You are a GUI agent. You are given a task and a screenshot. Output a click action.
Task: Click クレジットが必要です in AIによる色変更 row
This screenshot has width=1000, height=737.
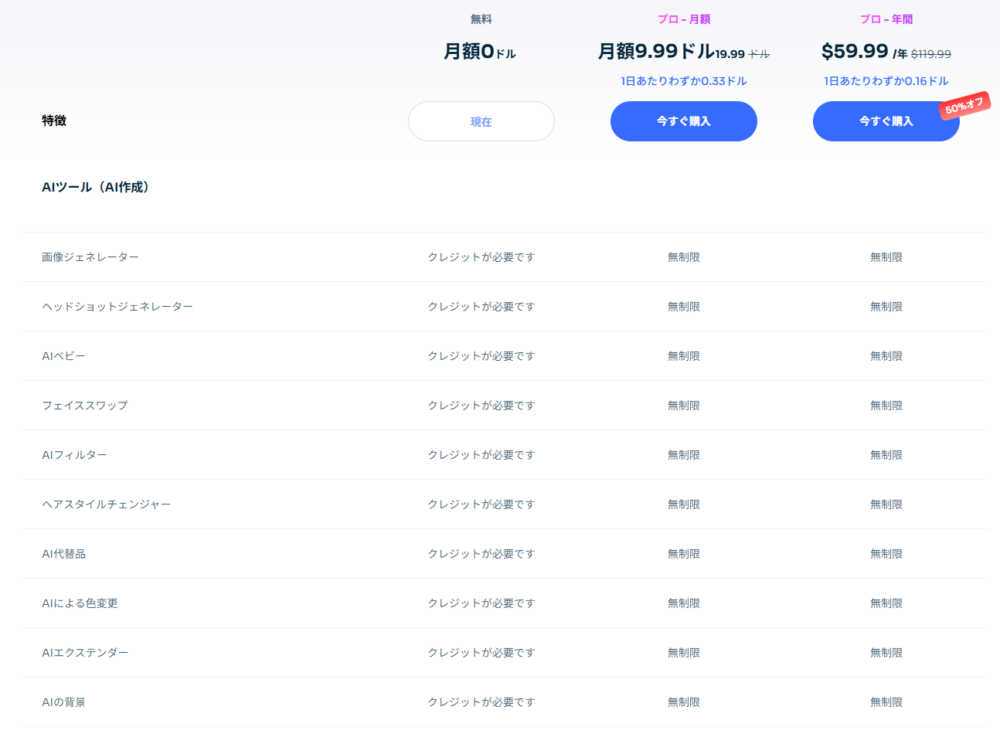481,603
